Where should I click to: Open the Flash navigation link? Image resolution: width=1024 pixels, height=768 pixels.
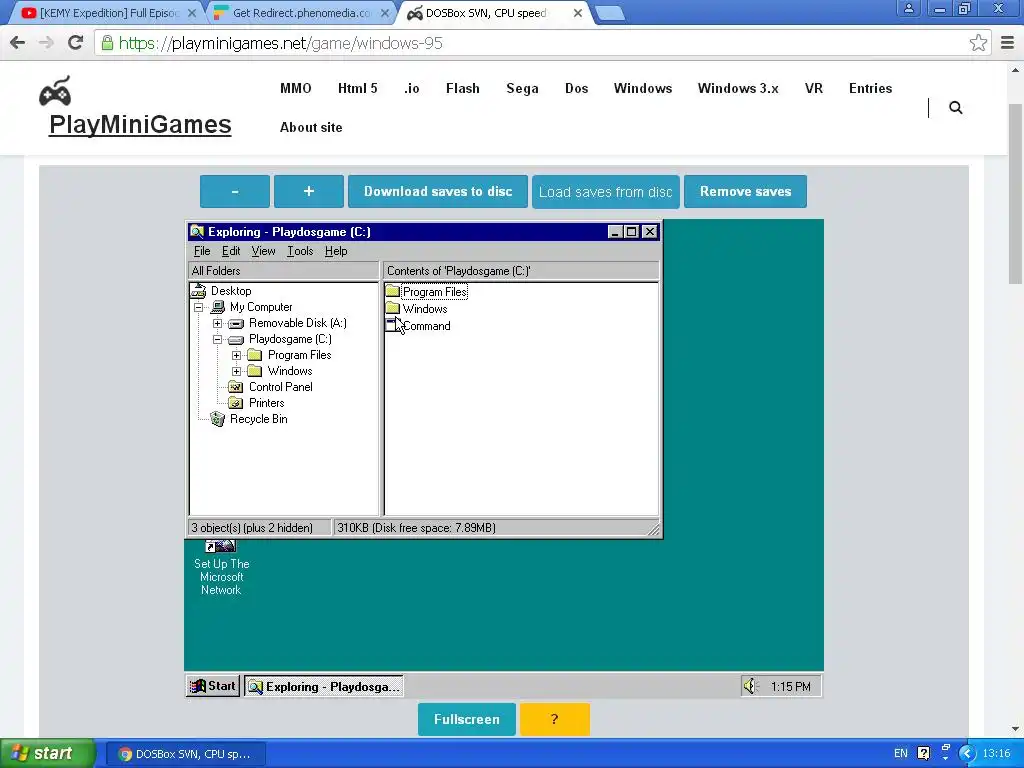point(462,88)
